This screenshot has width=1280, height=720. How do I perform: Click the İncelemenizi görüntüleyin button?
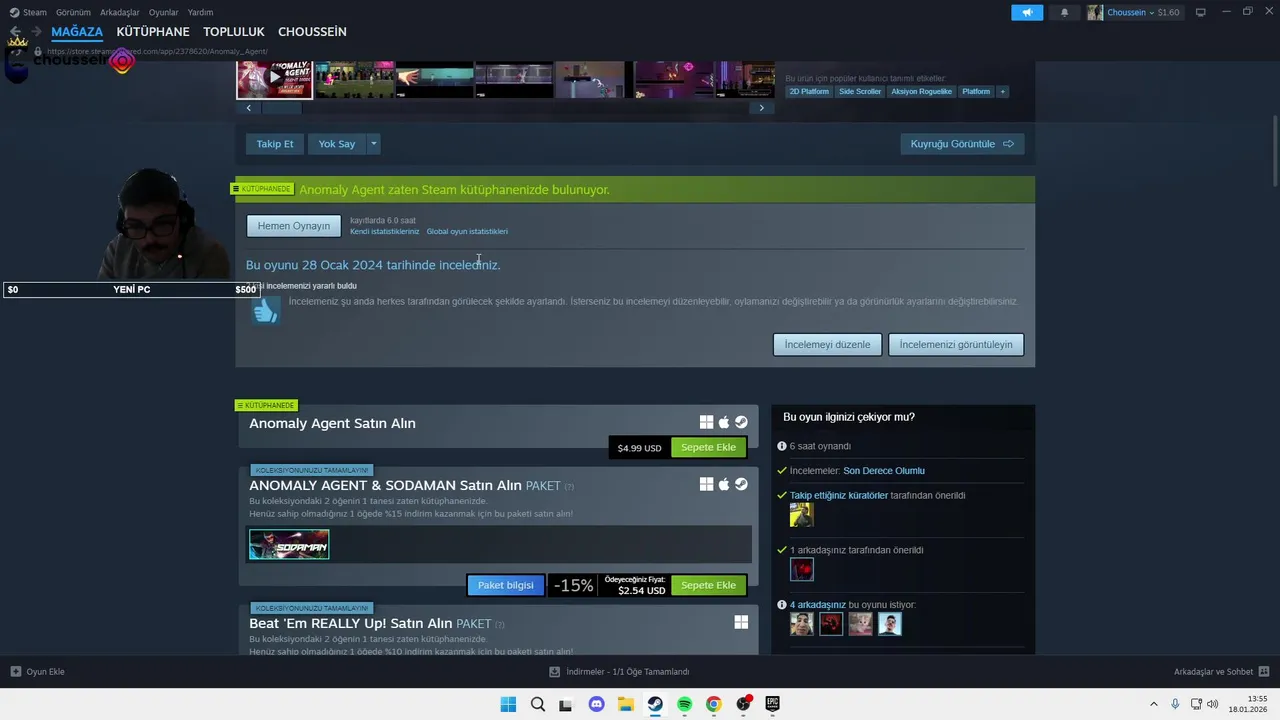point(956,344)
